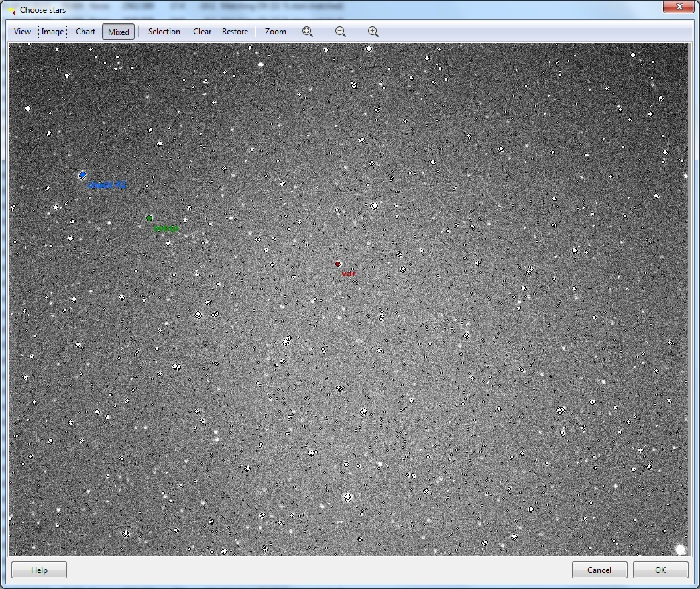Select the blue check star marker
This screenshot has height=589, width=700.
83,175
